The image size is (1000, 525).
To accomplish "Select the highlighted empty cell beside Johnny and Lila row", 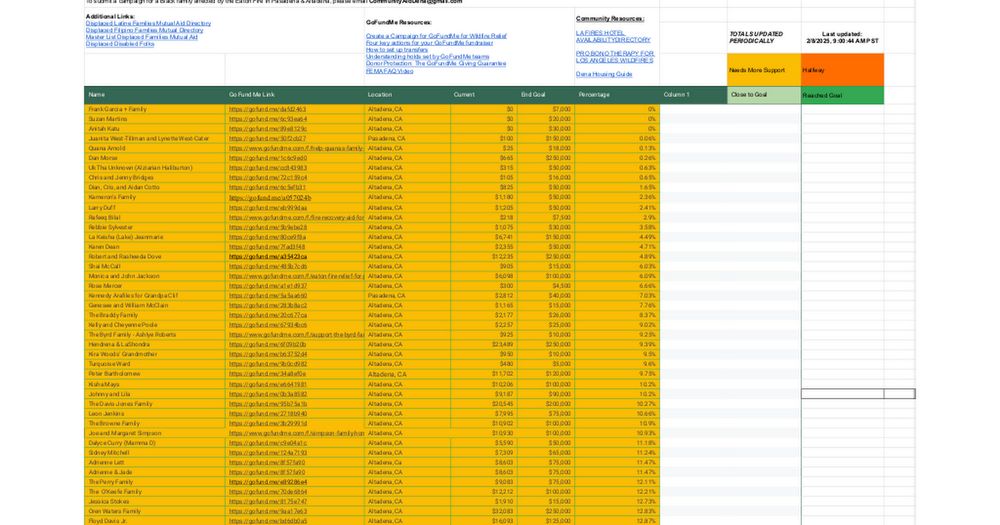I will pos(842,394).
